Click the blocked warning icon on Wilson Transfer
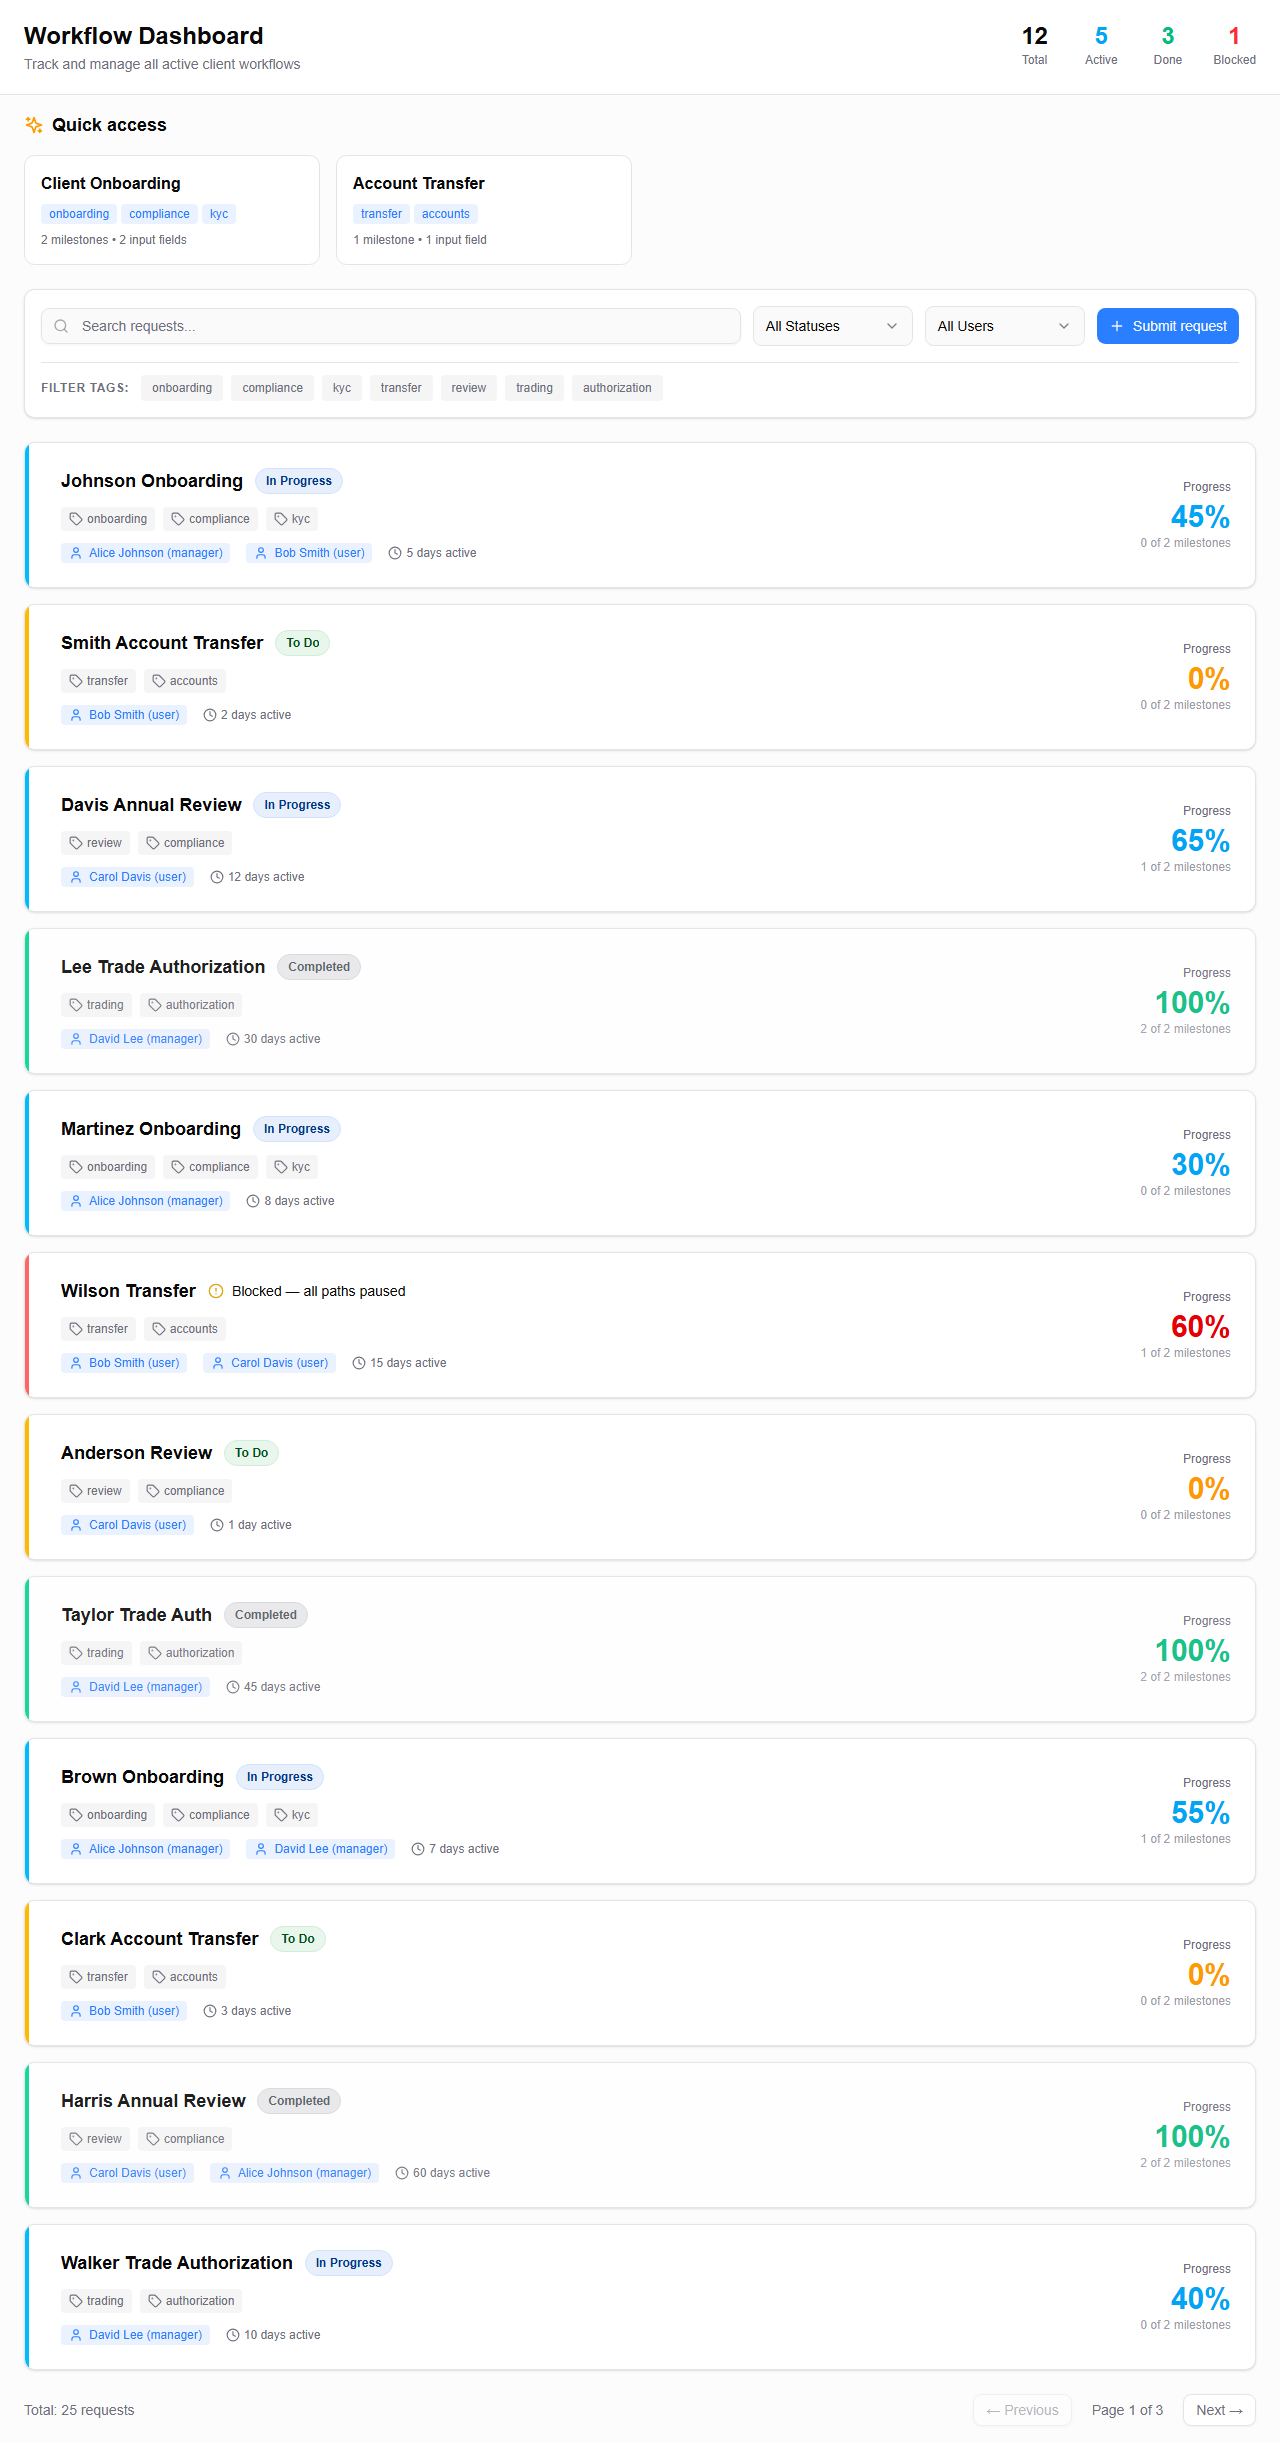 click(x=216, y=1291)
